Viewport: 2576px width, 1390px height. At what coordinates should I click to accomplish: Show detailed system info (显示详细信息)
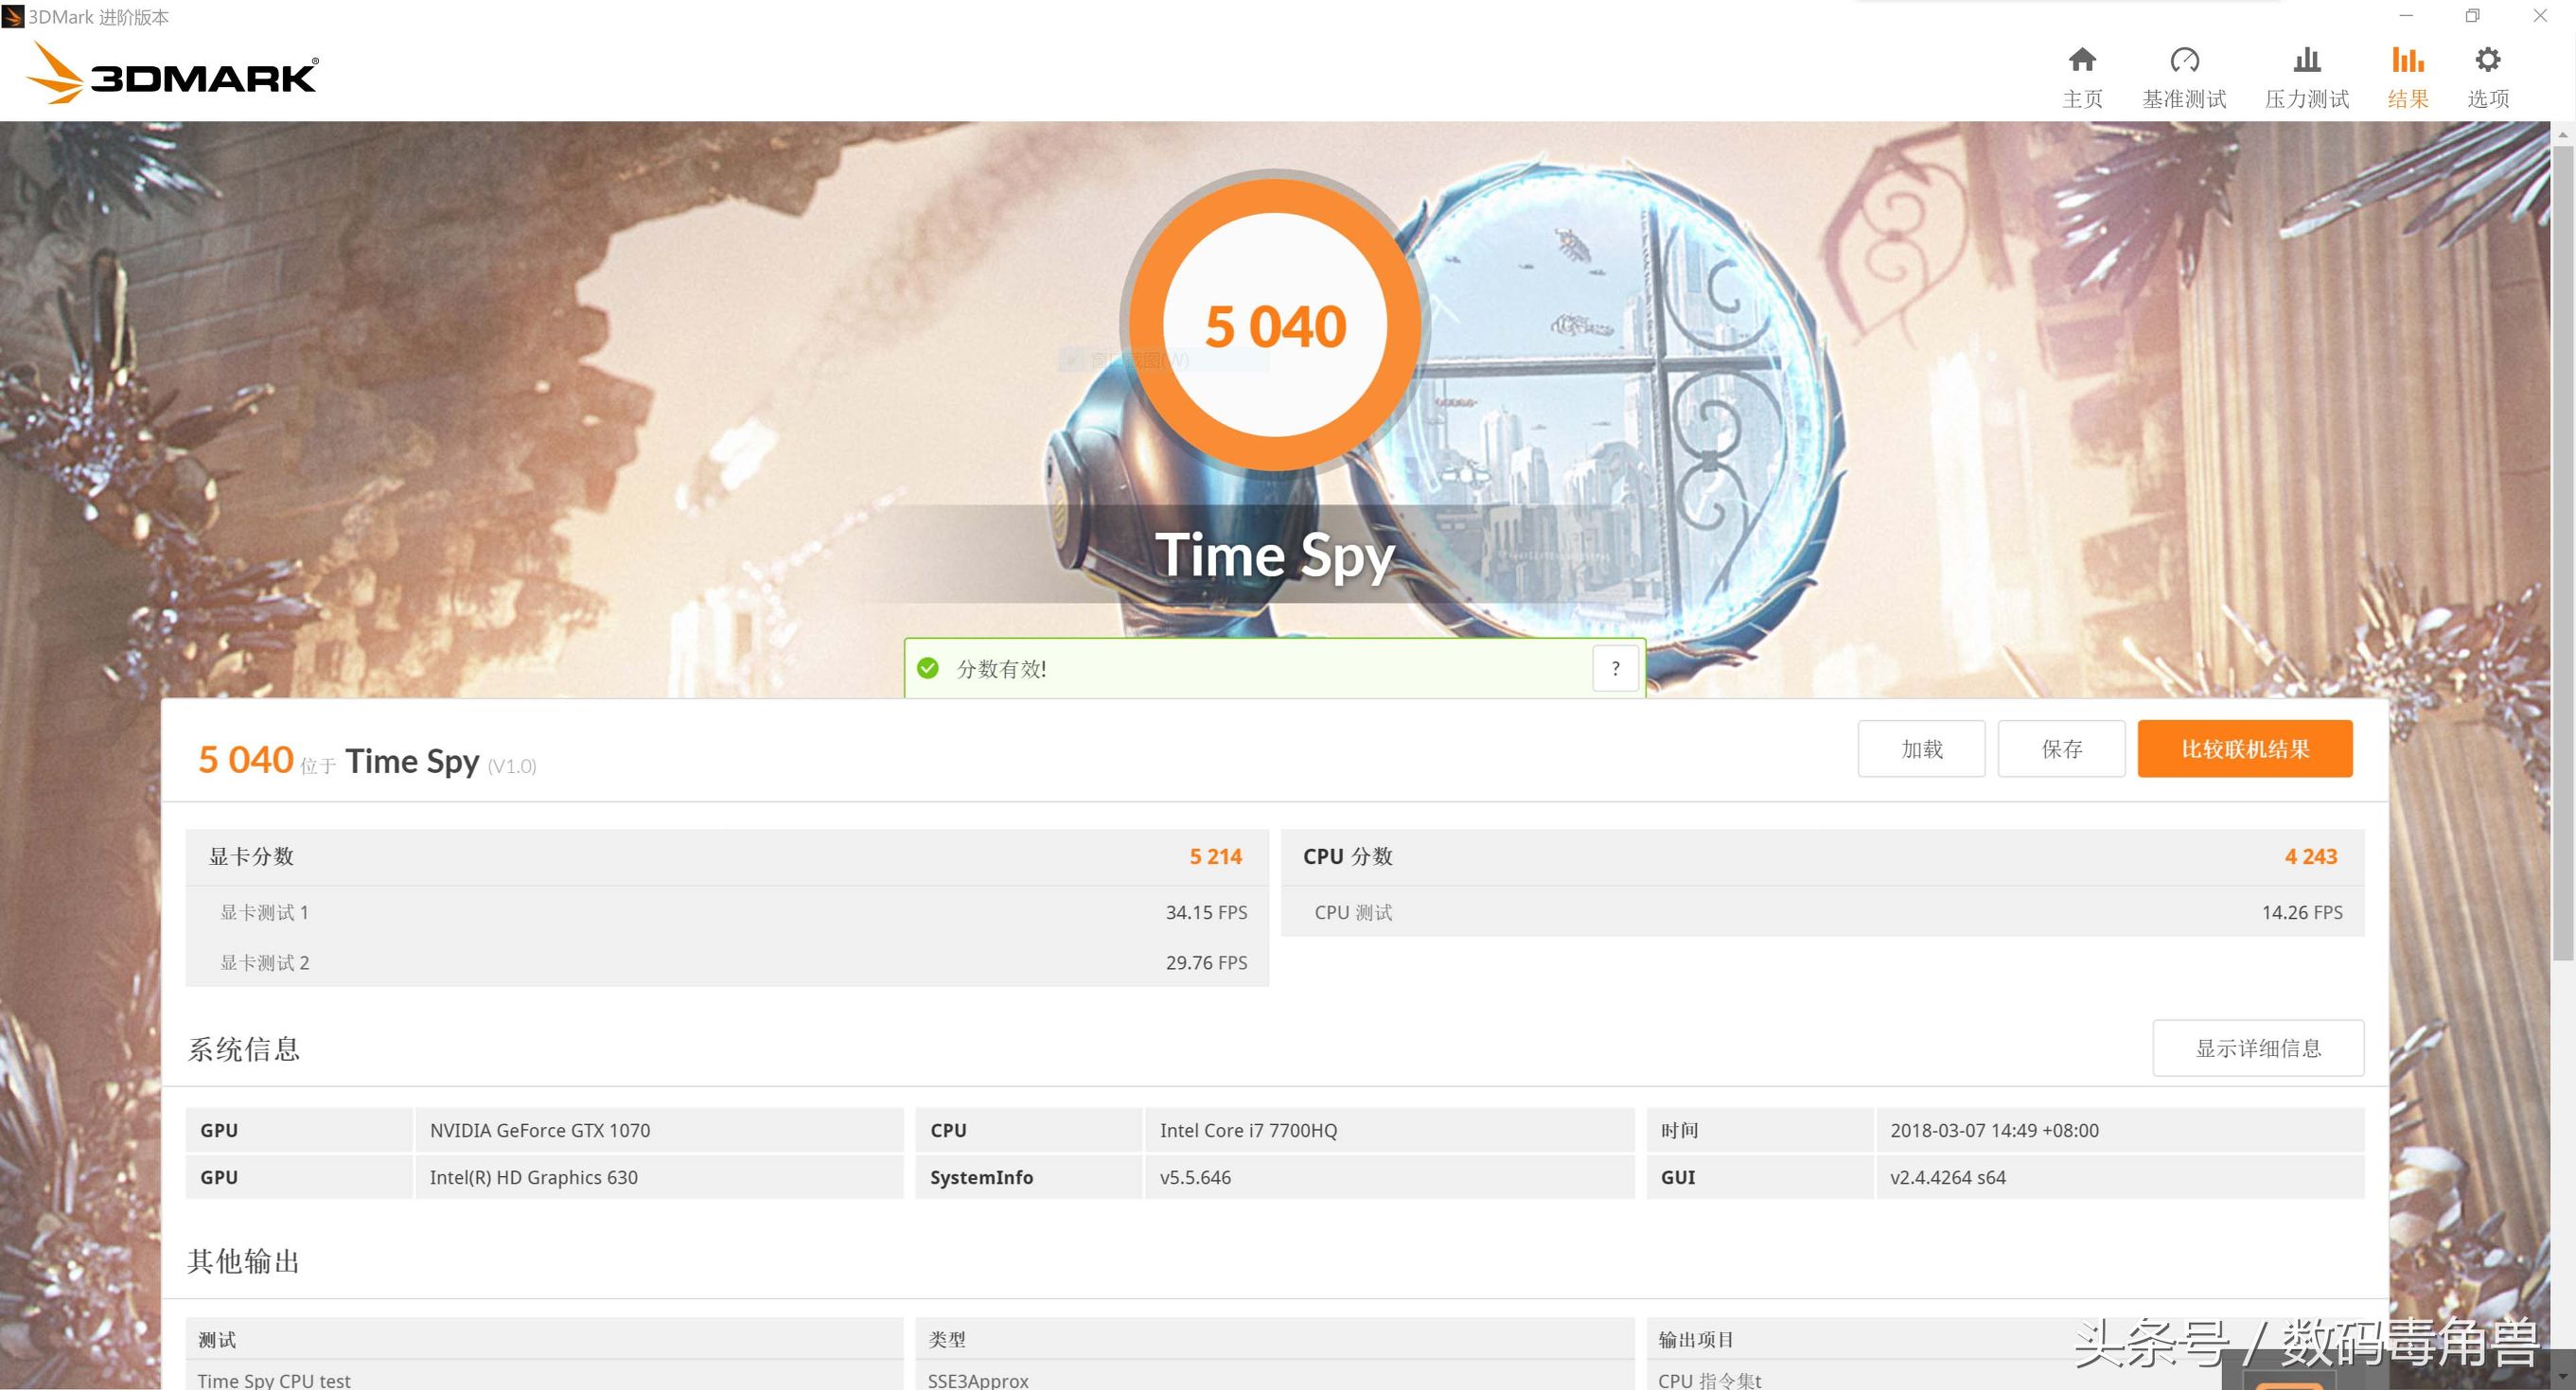(2257, 1048)
